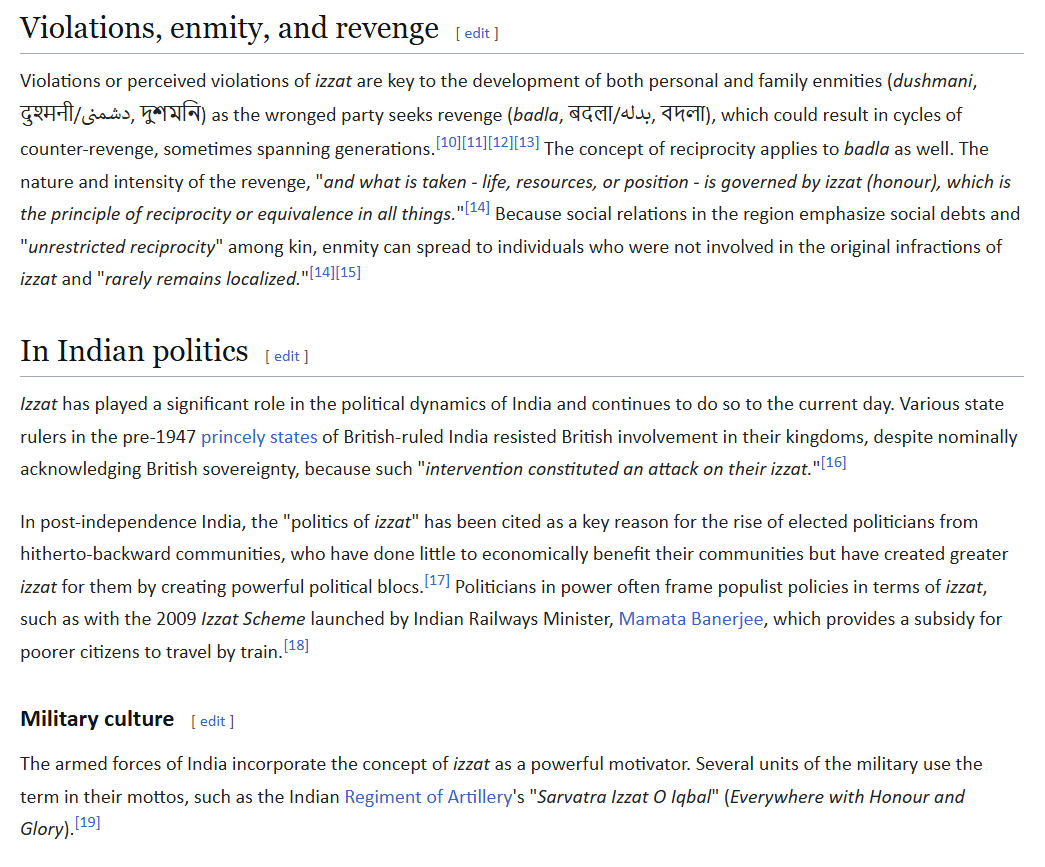
Task: Jump to citation footnote 10
Action: [448, 143]
